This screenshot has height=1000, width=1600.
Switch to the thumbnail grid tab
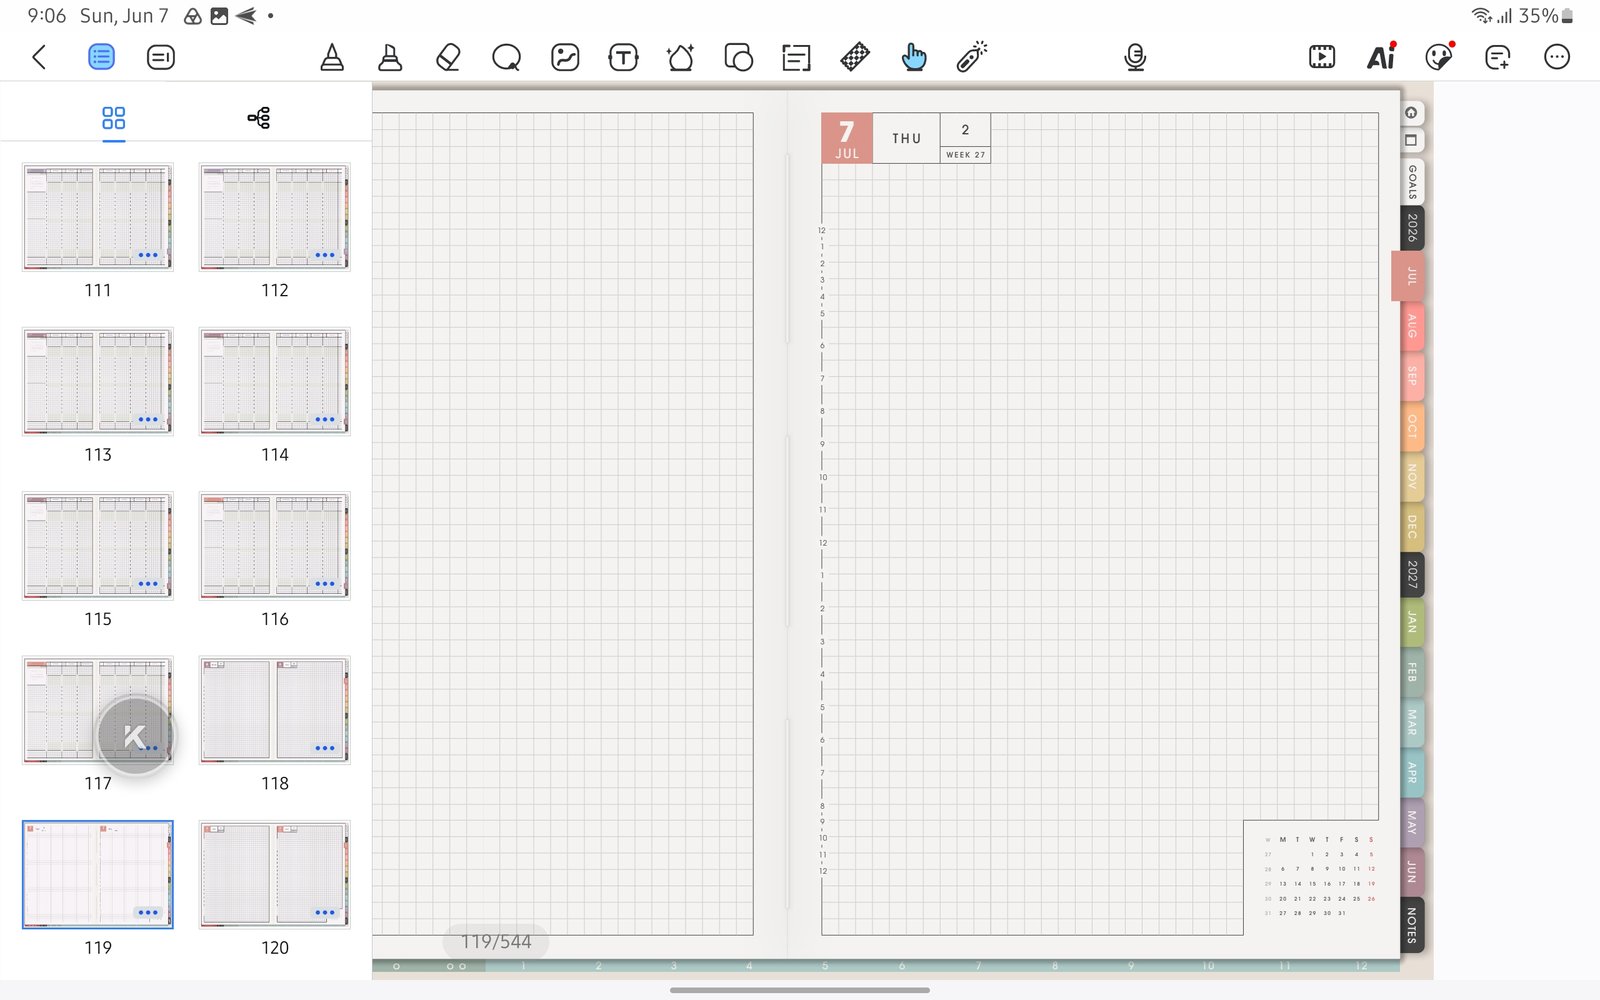click(114, 118)
